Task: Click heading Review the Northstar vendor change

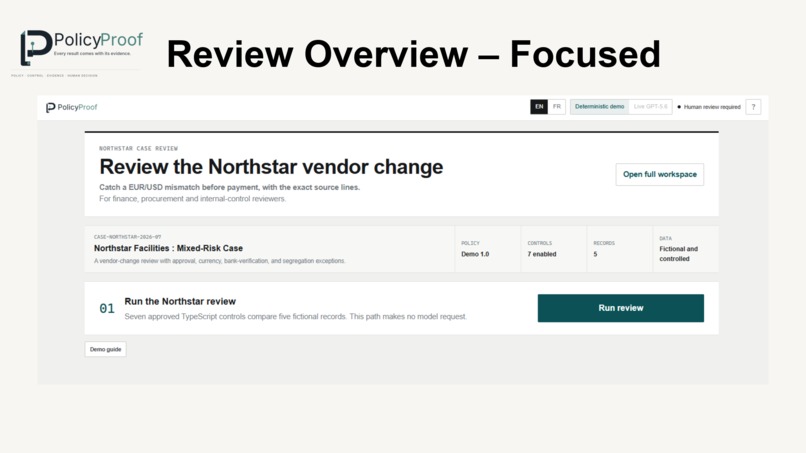Action: click(x=271, y=167)
